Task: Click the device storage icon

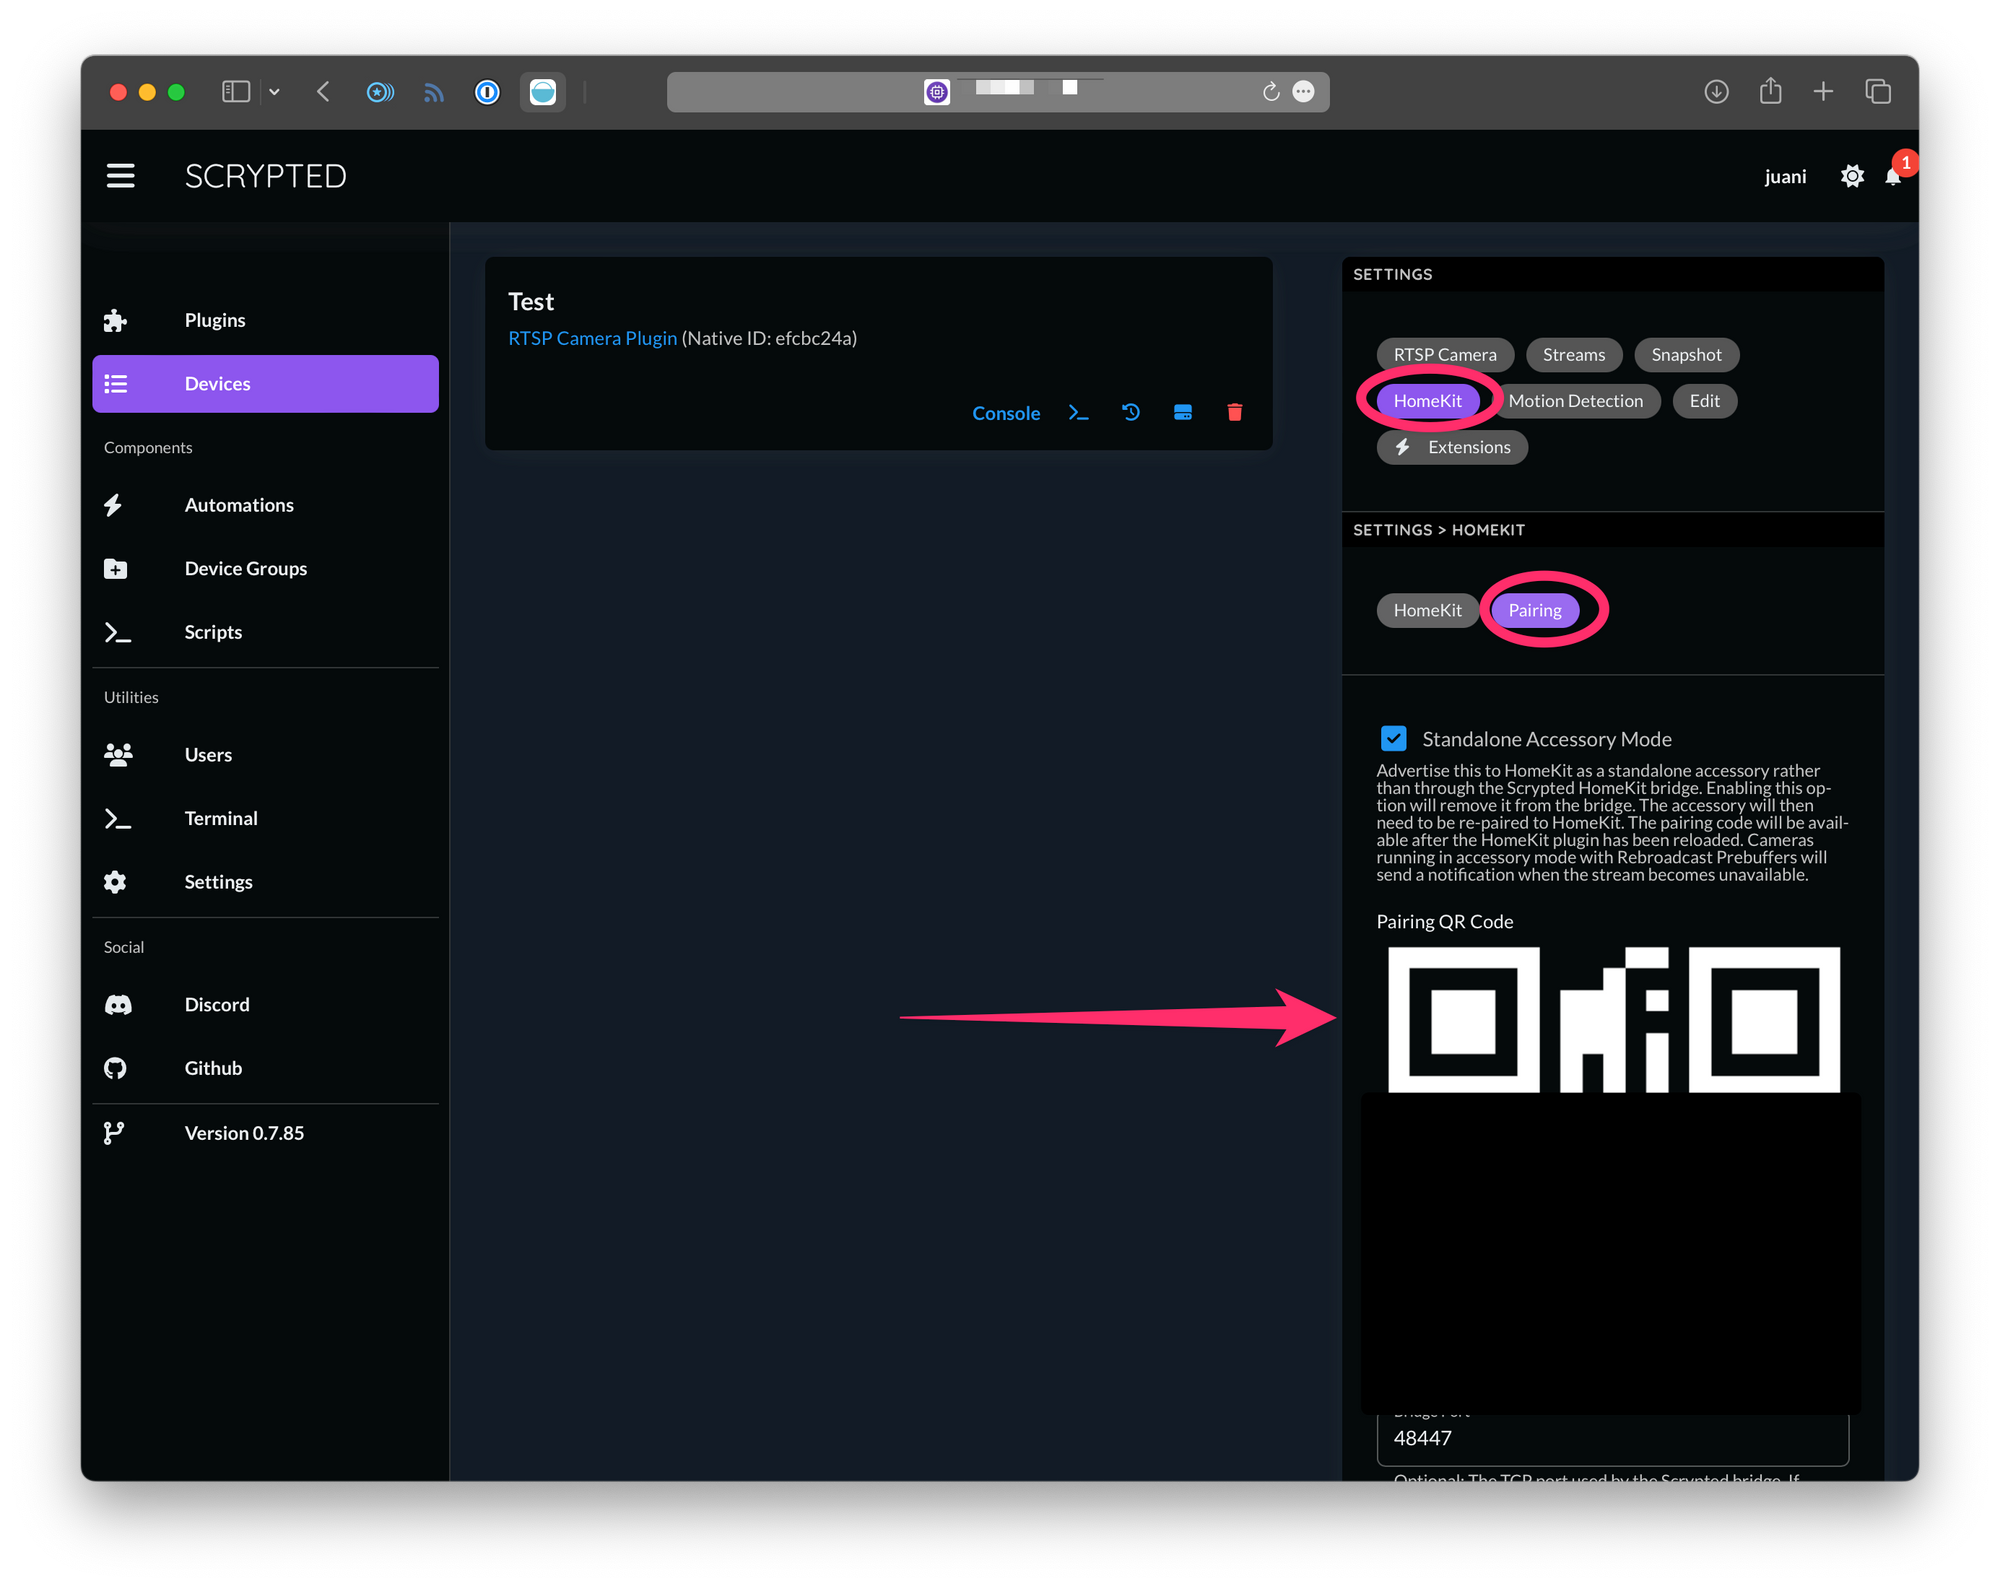Action: pos(1183,412)
